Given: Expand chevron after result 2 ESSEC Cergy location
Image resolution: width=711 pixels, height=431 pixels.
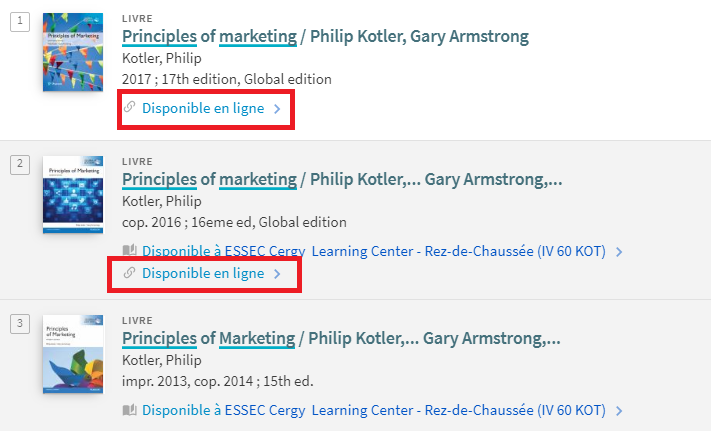Looking at the screenshot, I should tap(619, 252).
